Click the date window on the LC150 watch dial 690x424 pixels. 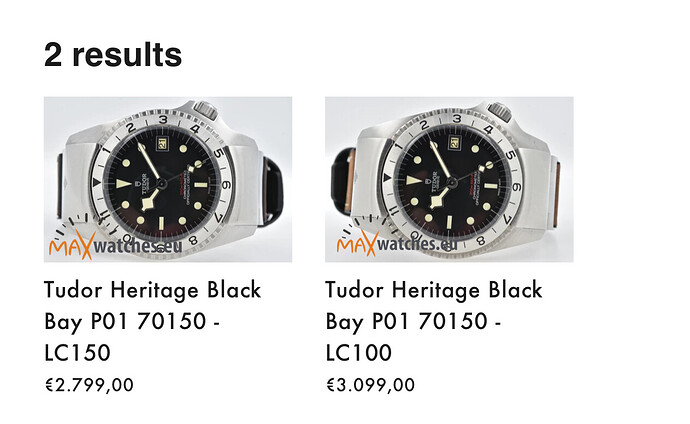(x=161, y=143)
